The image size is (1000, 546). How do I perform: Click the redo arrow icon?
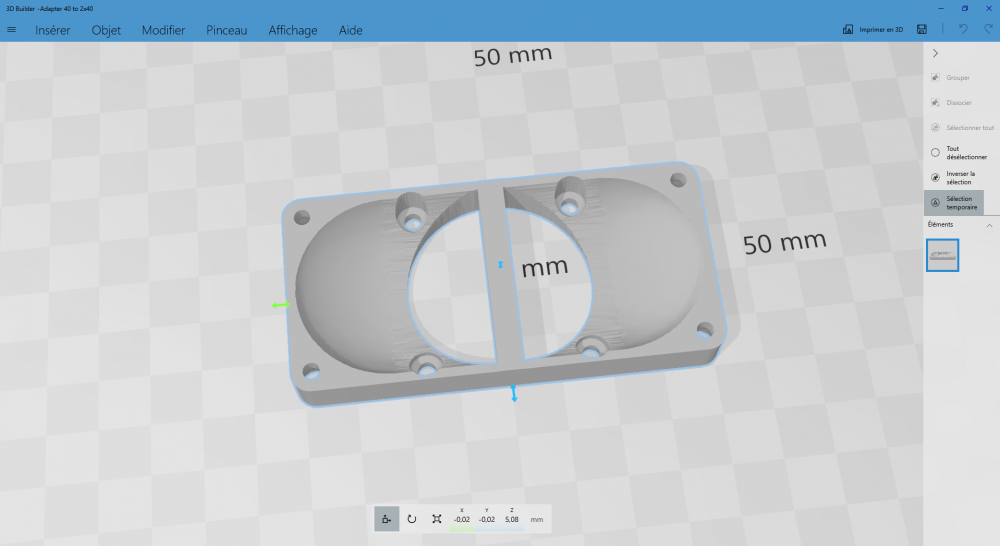pyautogui.click(x=989, y=29)
